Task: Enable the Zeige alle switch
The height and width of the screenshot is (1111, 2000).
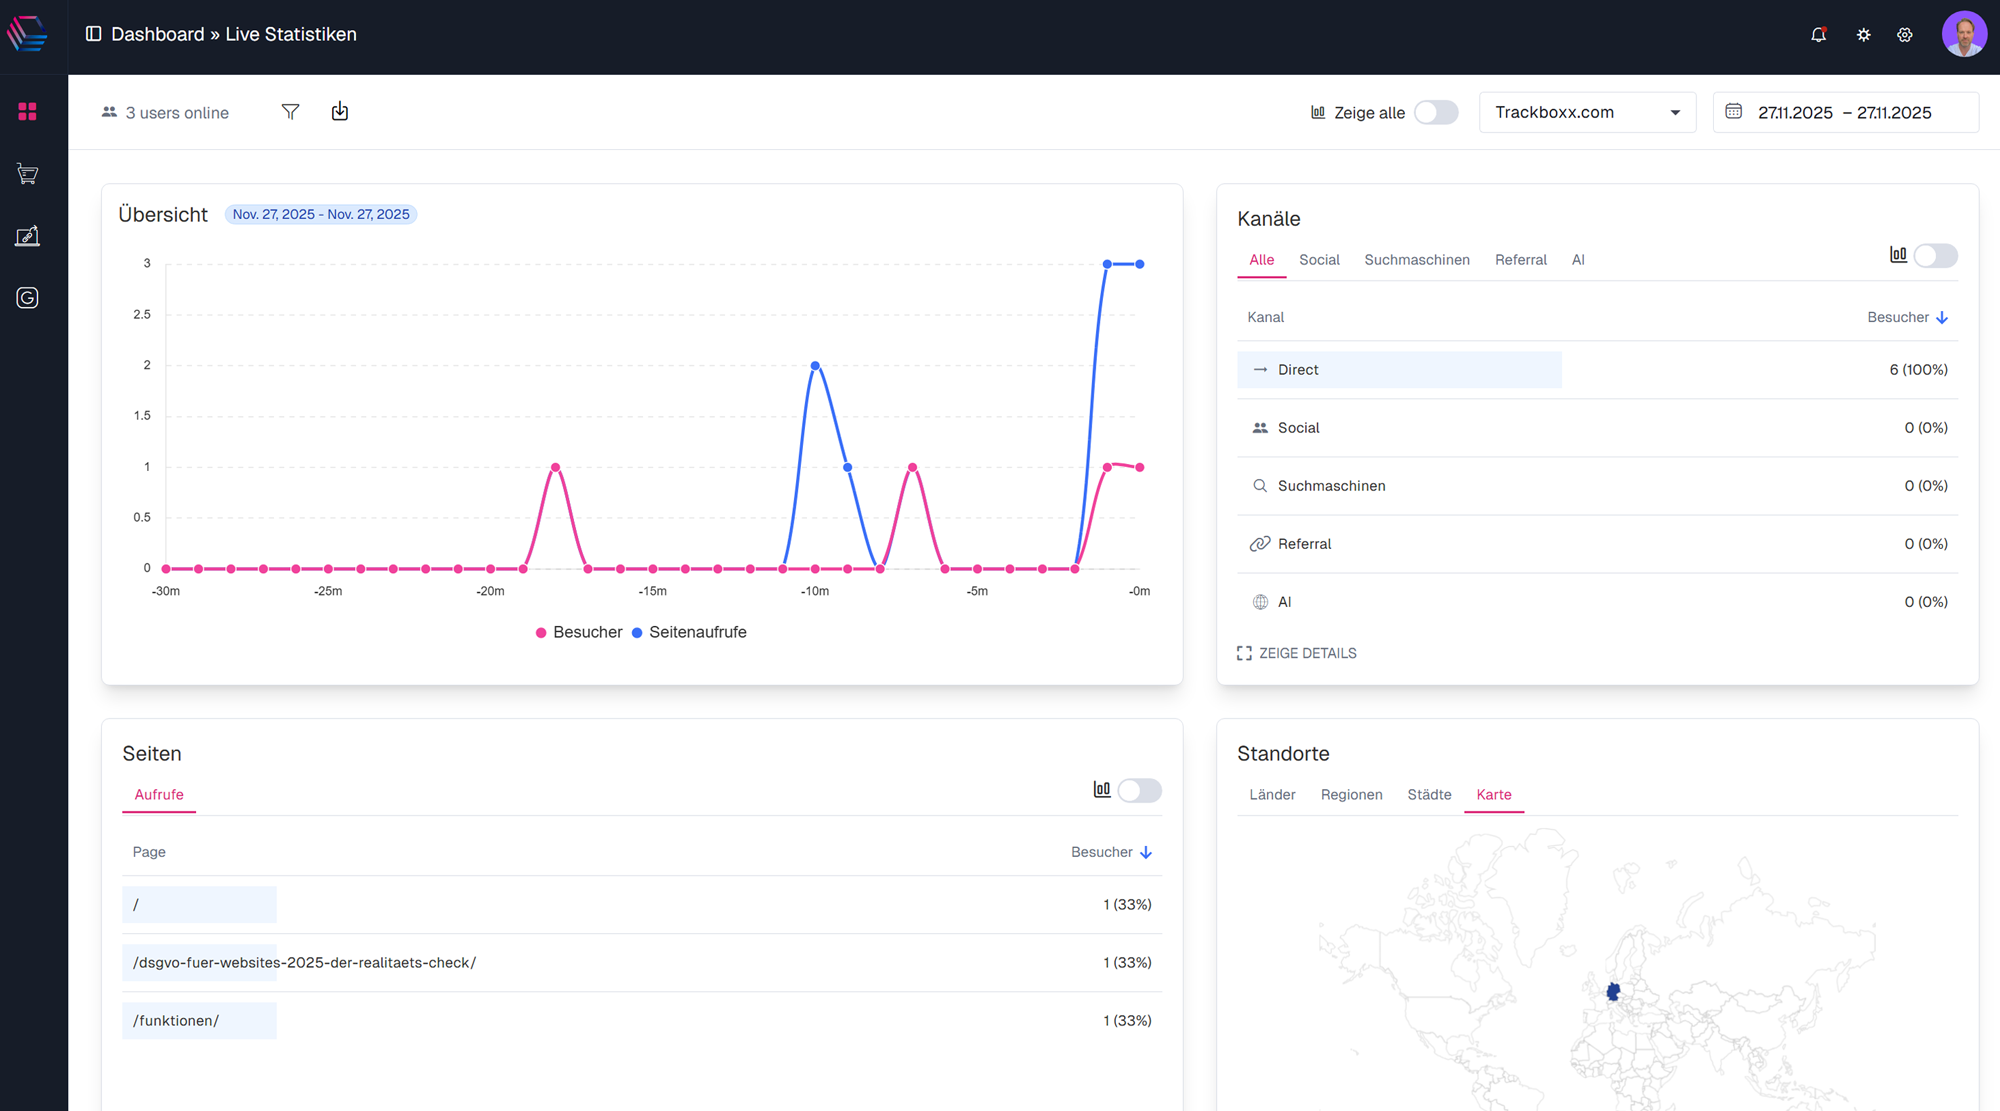Action: pos(1436,113)
